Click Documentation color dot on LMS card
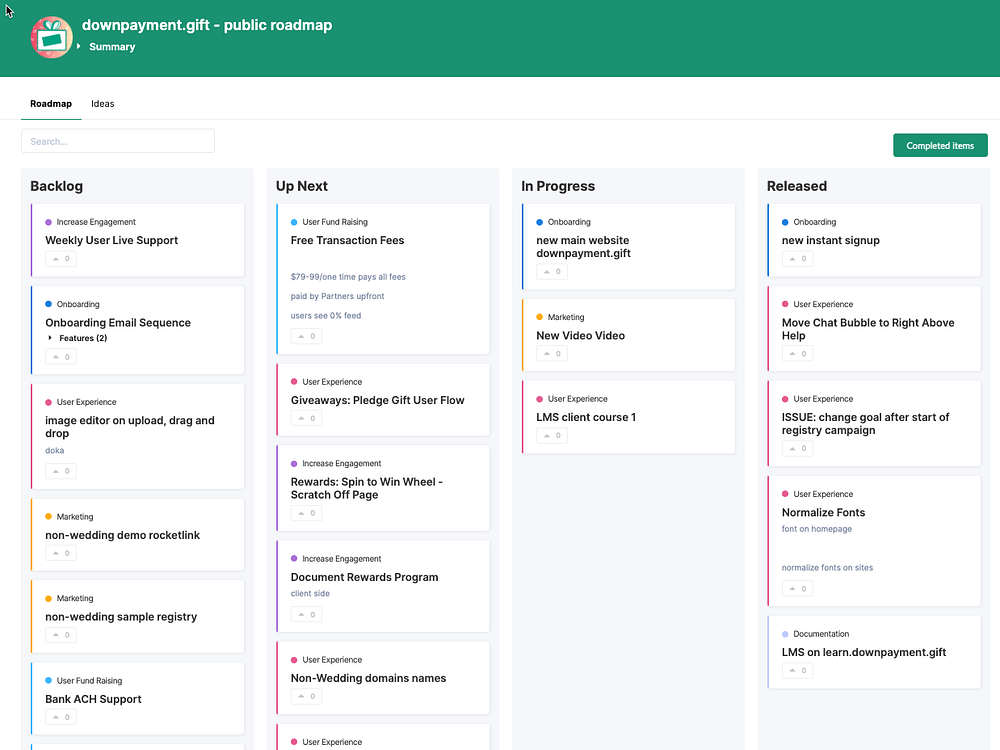This screenshot has height=750, width=1000. 785,634
